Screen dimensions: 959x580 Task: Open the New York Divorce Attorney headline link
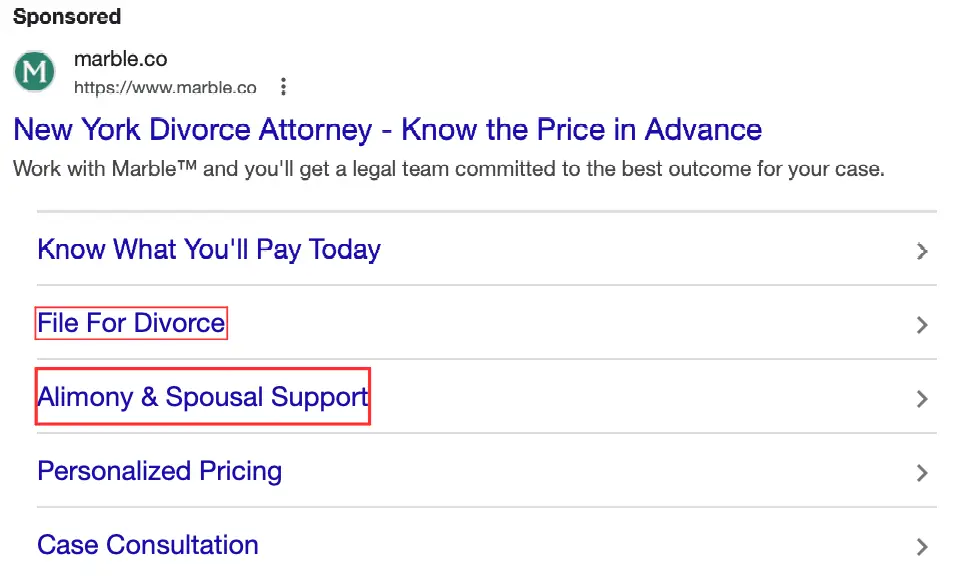point(387,129)
